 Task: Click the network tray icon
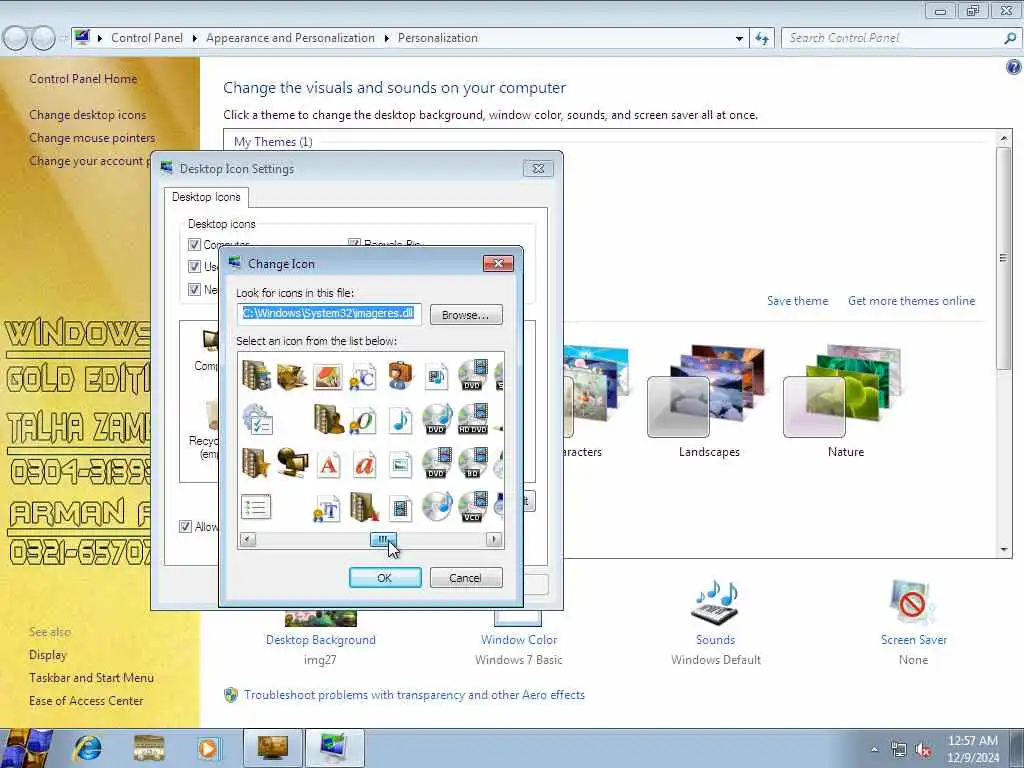pos(899,750)
